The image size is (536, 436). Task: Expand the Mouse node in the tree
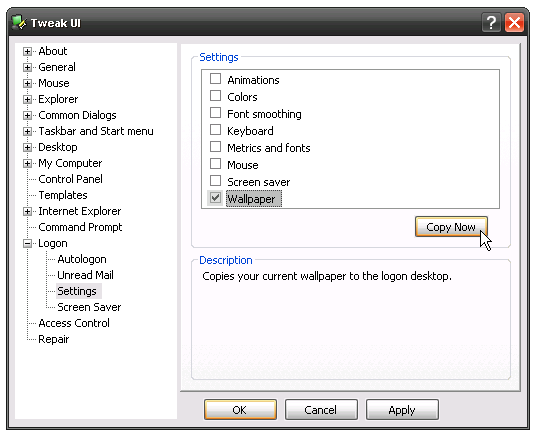click(x=27, y=83)
